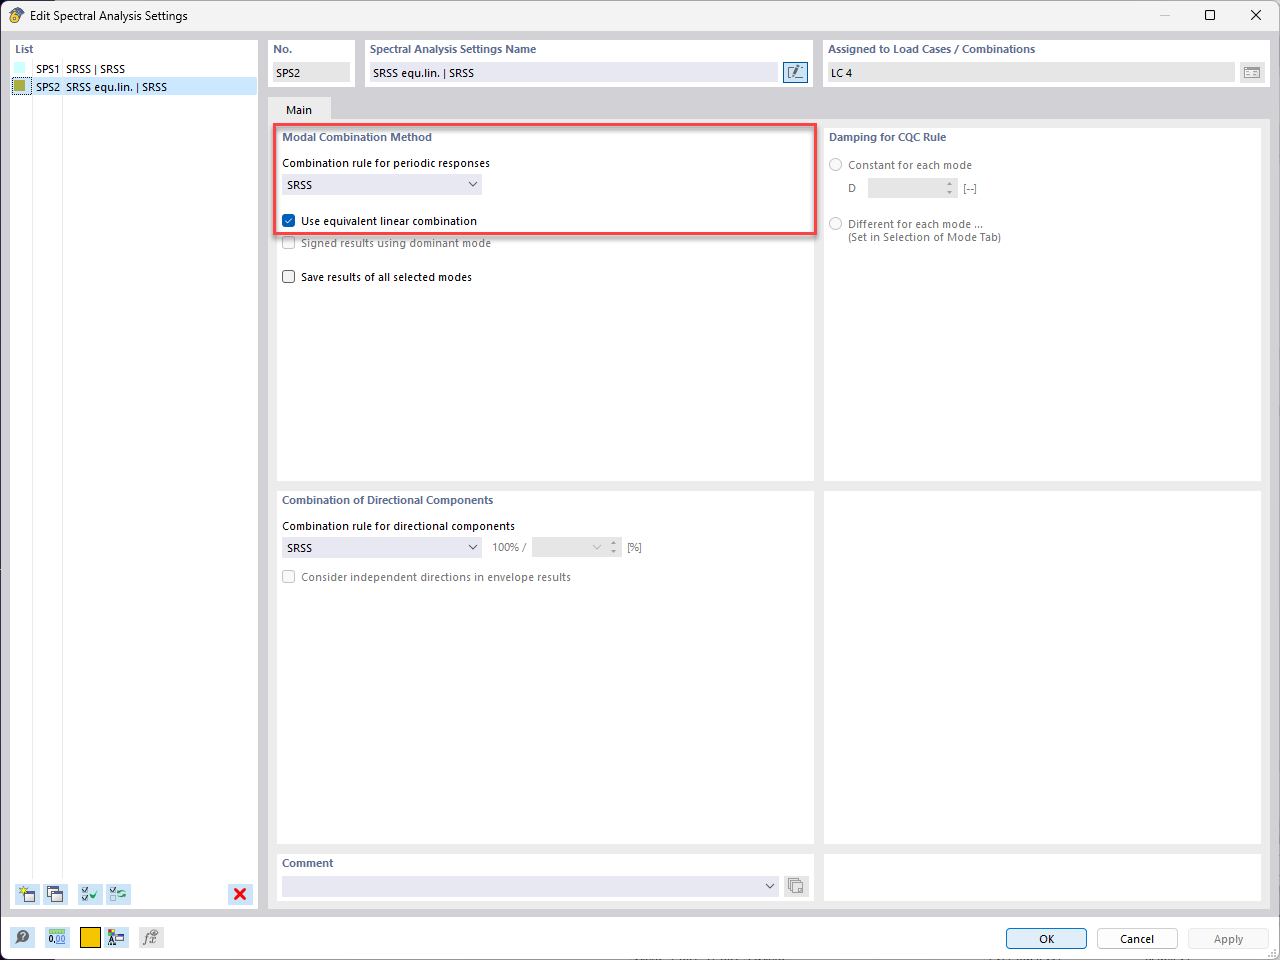This screenshot has height=960, width=1280.
Task: Open the help icon at the bottom left
Action: (x=23, y=937)
